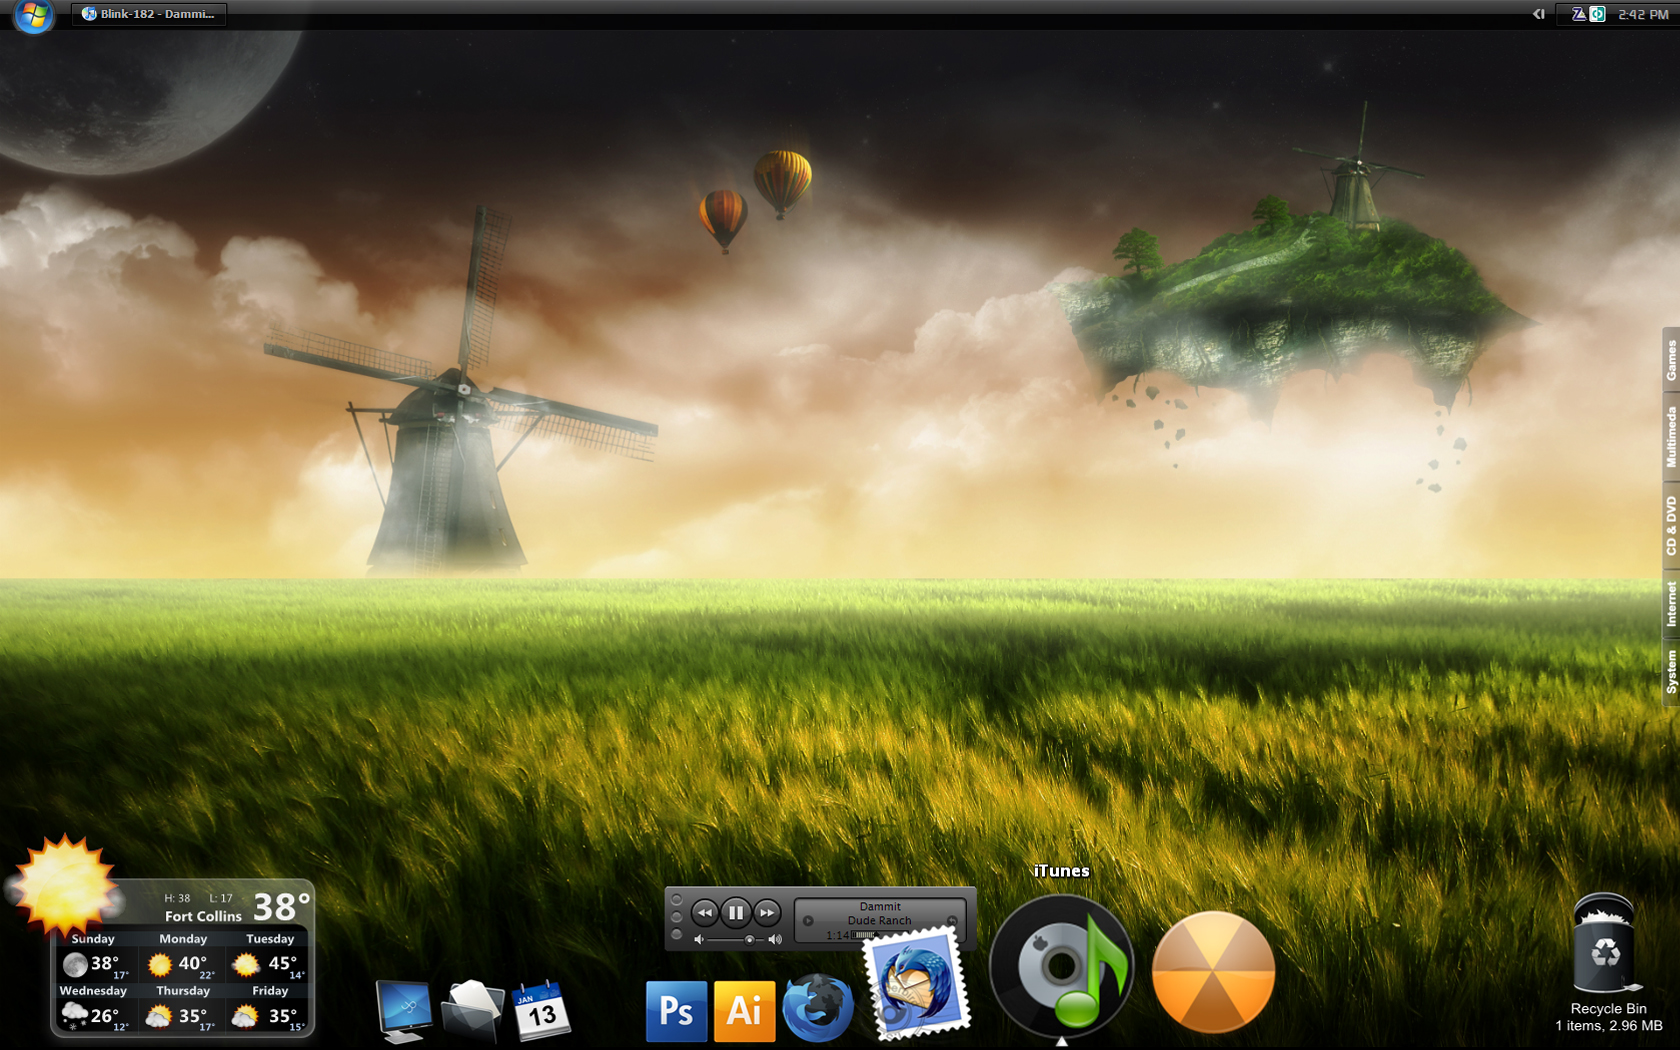Go back to the previous track
The width and height of the screenshot is (1680, 1050).
click(705, 912)
